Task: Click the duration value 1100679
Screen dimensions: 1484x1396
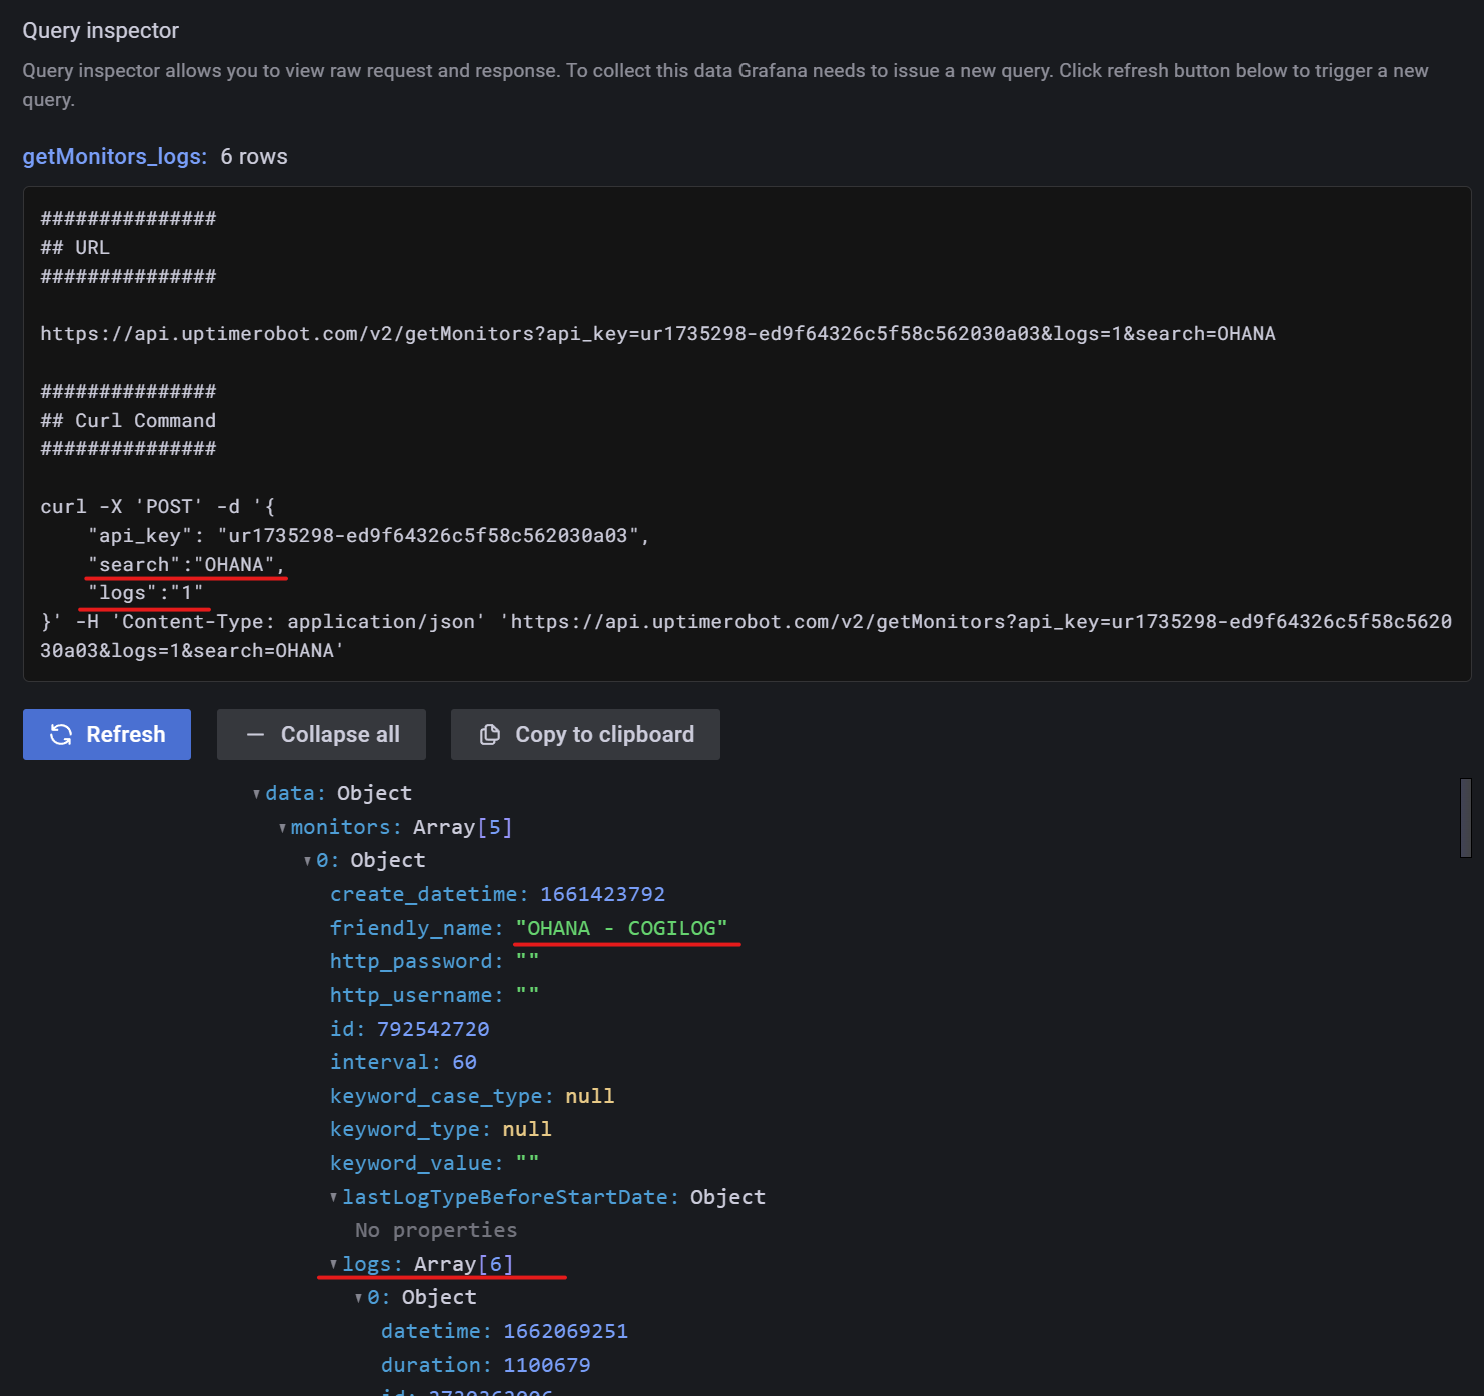Action: [547, 1365]
